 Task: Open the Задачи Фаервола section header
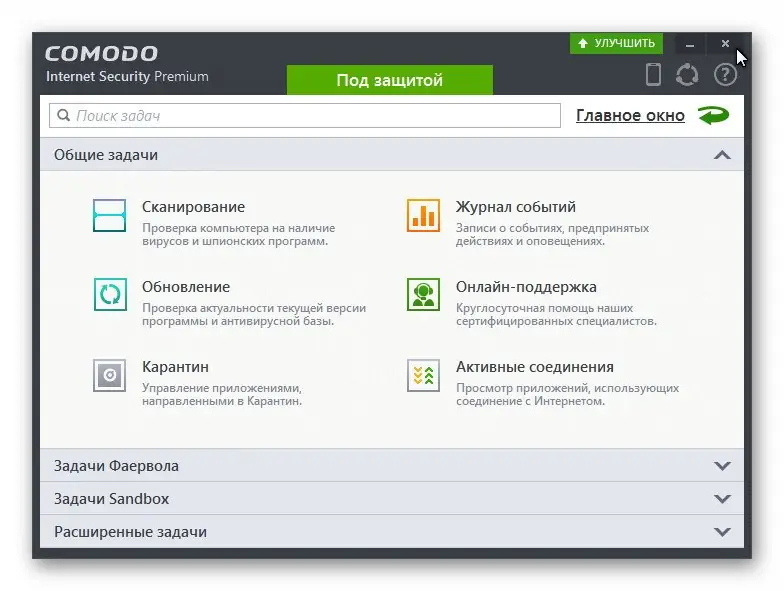392,466
